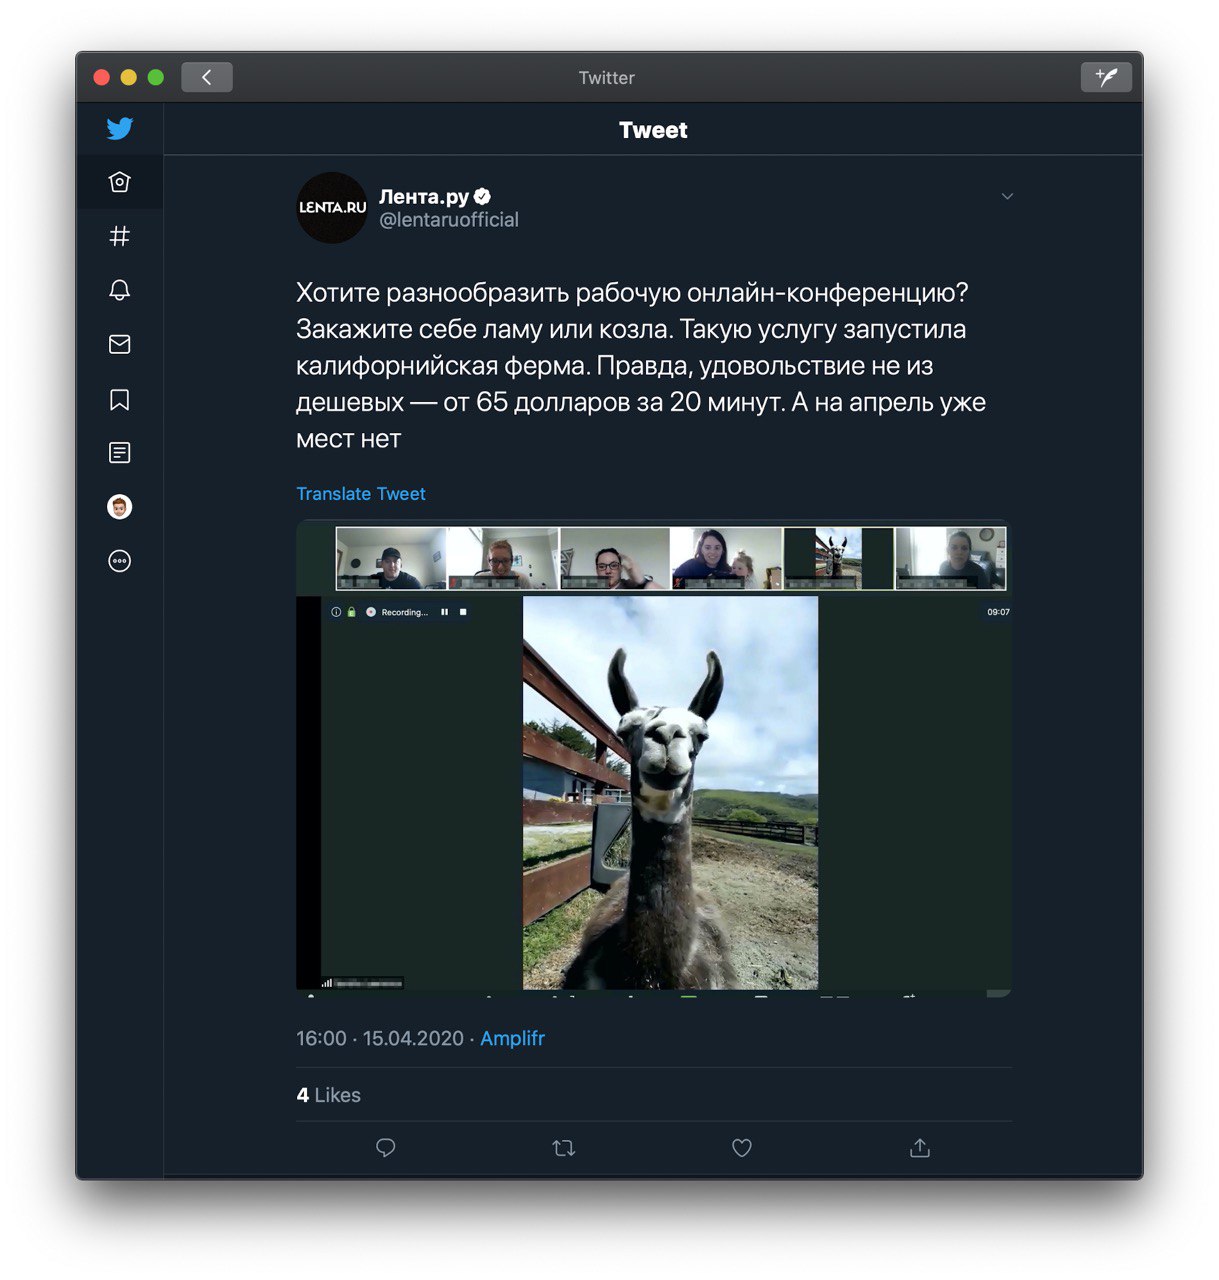1219x1280 pixels.
Task: Click the Лента.ру account name
Action: click(x=424, y=196)
